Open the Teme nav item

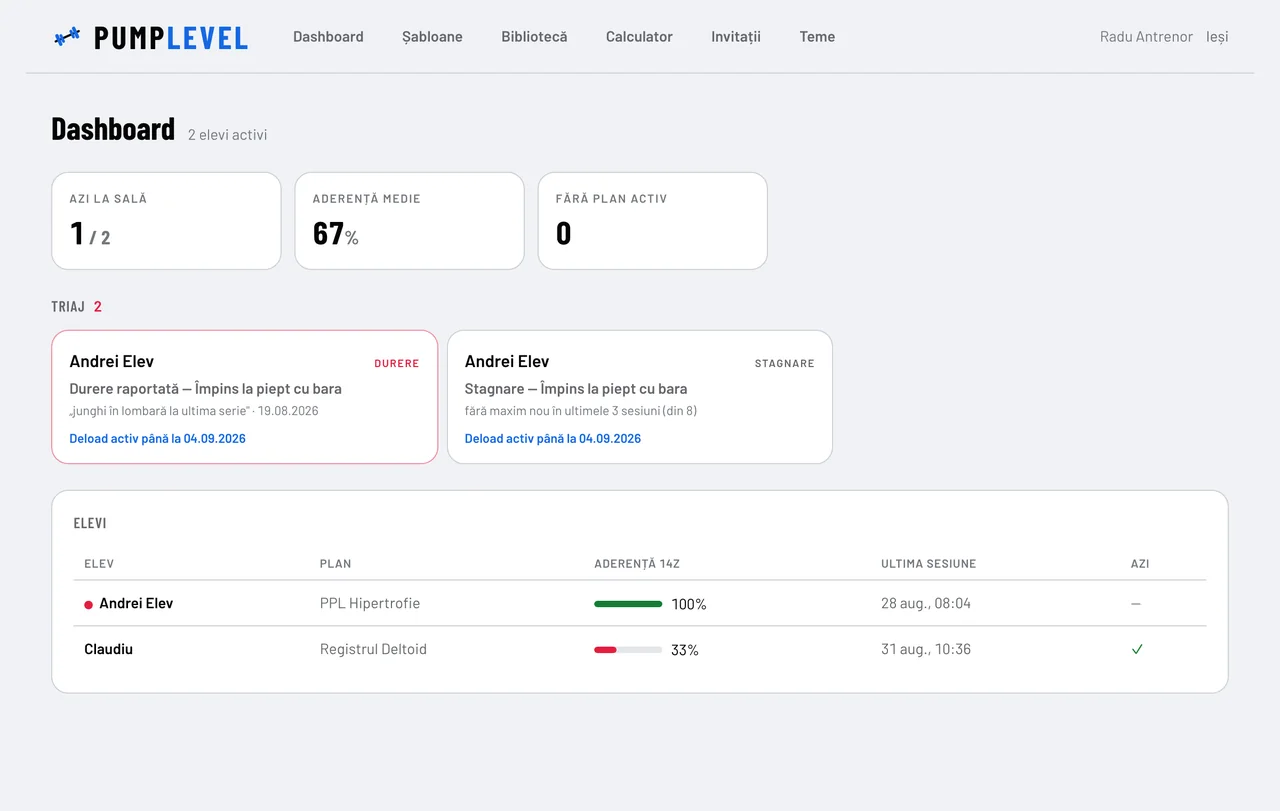(x=817, y=37)
